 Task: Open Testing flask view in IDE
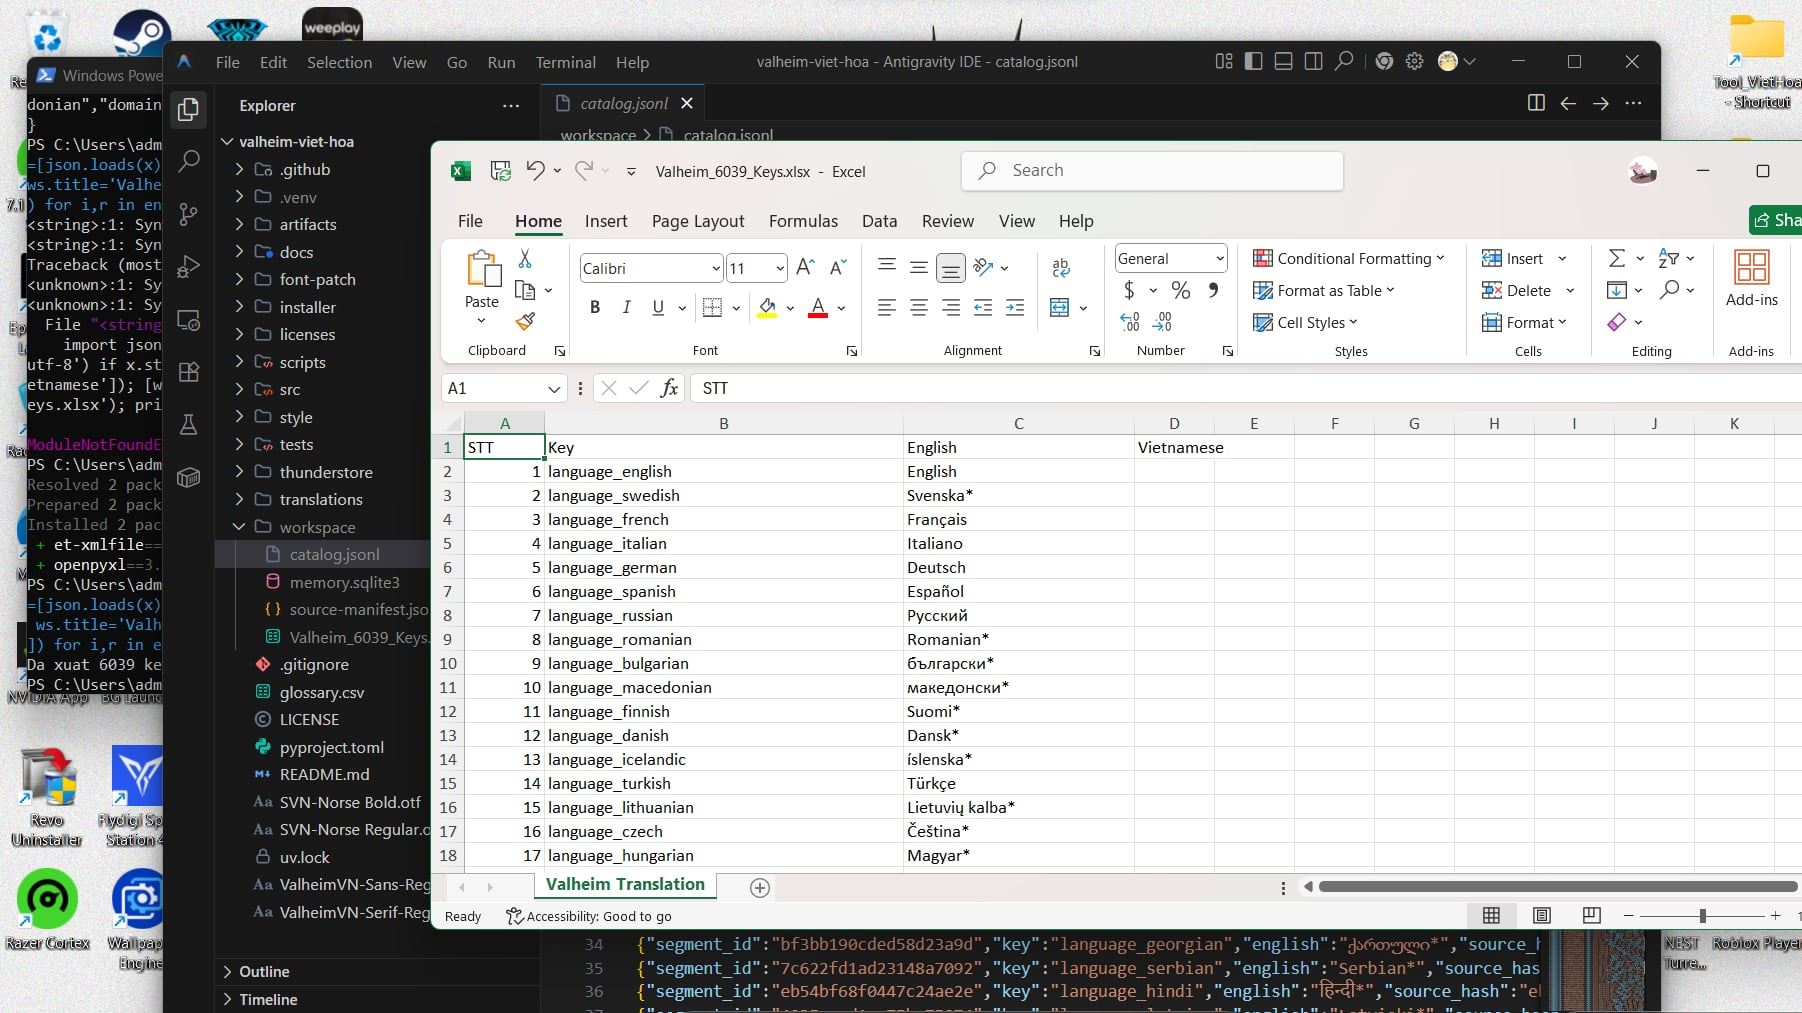188,425
